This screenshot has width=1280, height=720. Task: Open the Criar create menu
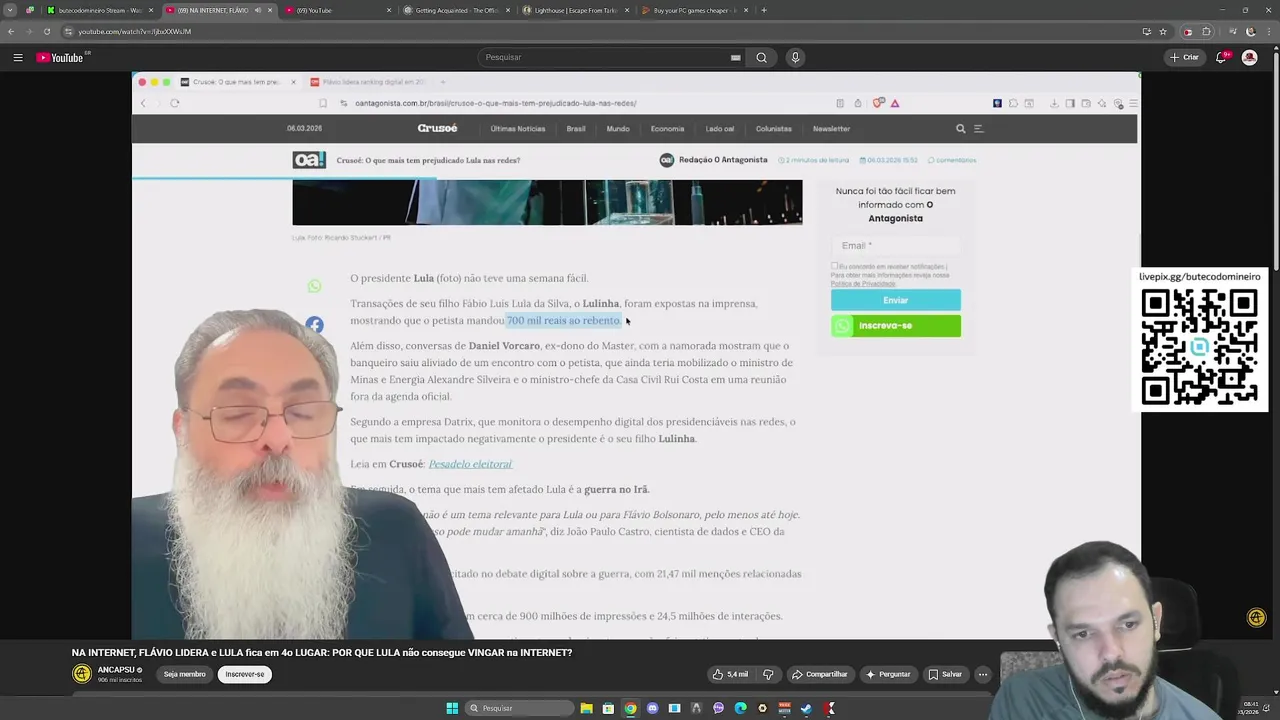(x=1184, y=58)
